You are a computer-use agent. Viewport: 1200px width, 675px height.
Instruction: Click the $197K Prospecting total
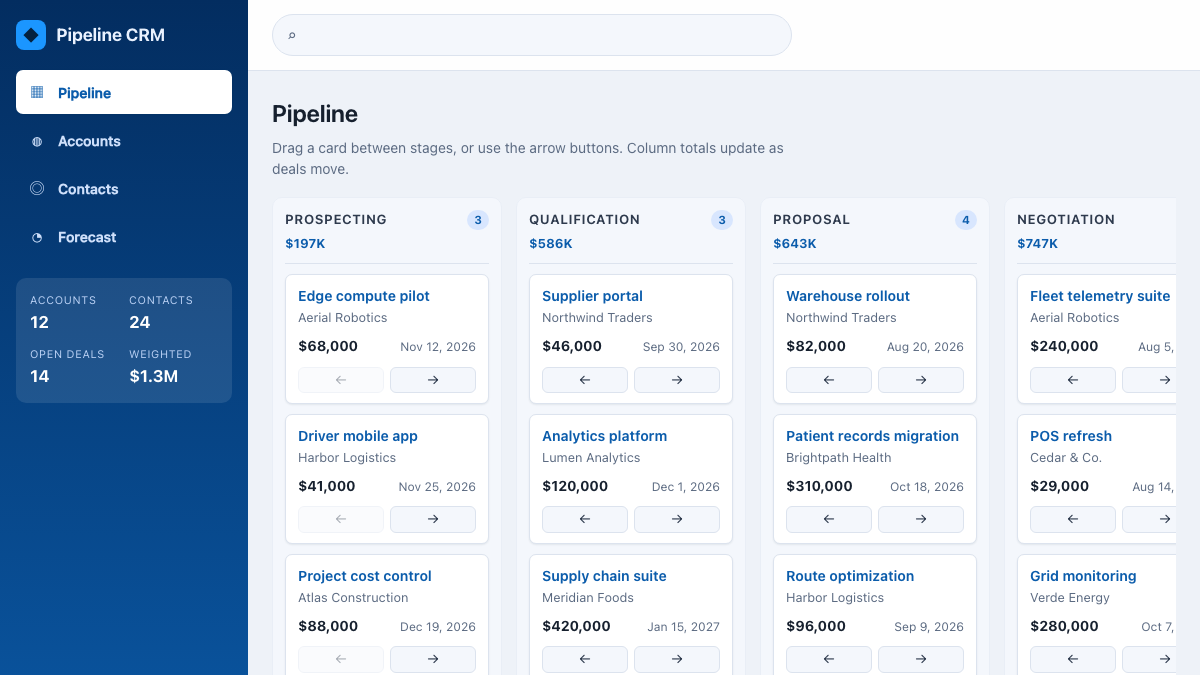point(305,243)
